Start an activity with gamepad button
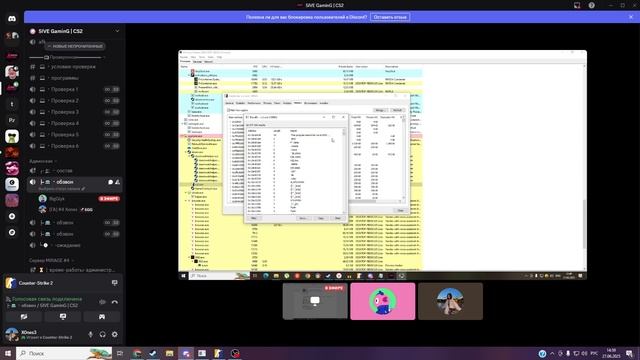The width and height of the screenshot is (640, 360). pyautogui.click(x=102, y=317)
